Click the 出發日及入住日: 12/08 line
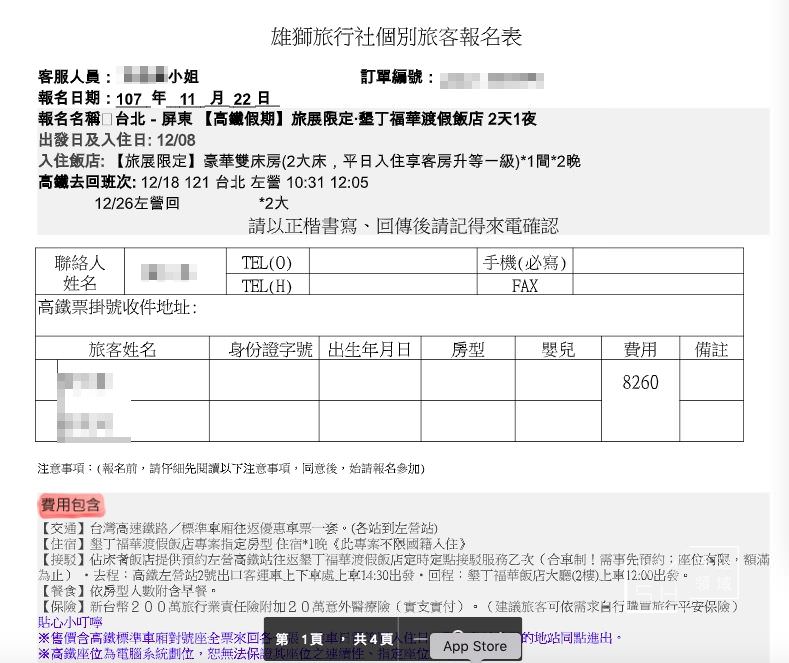789x663 pixels. tap(117, 140)
